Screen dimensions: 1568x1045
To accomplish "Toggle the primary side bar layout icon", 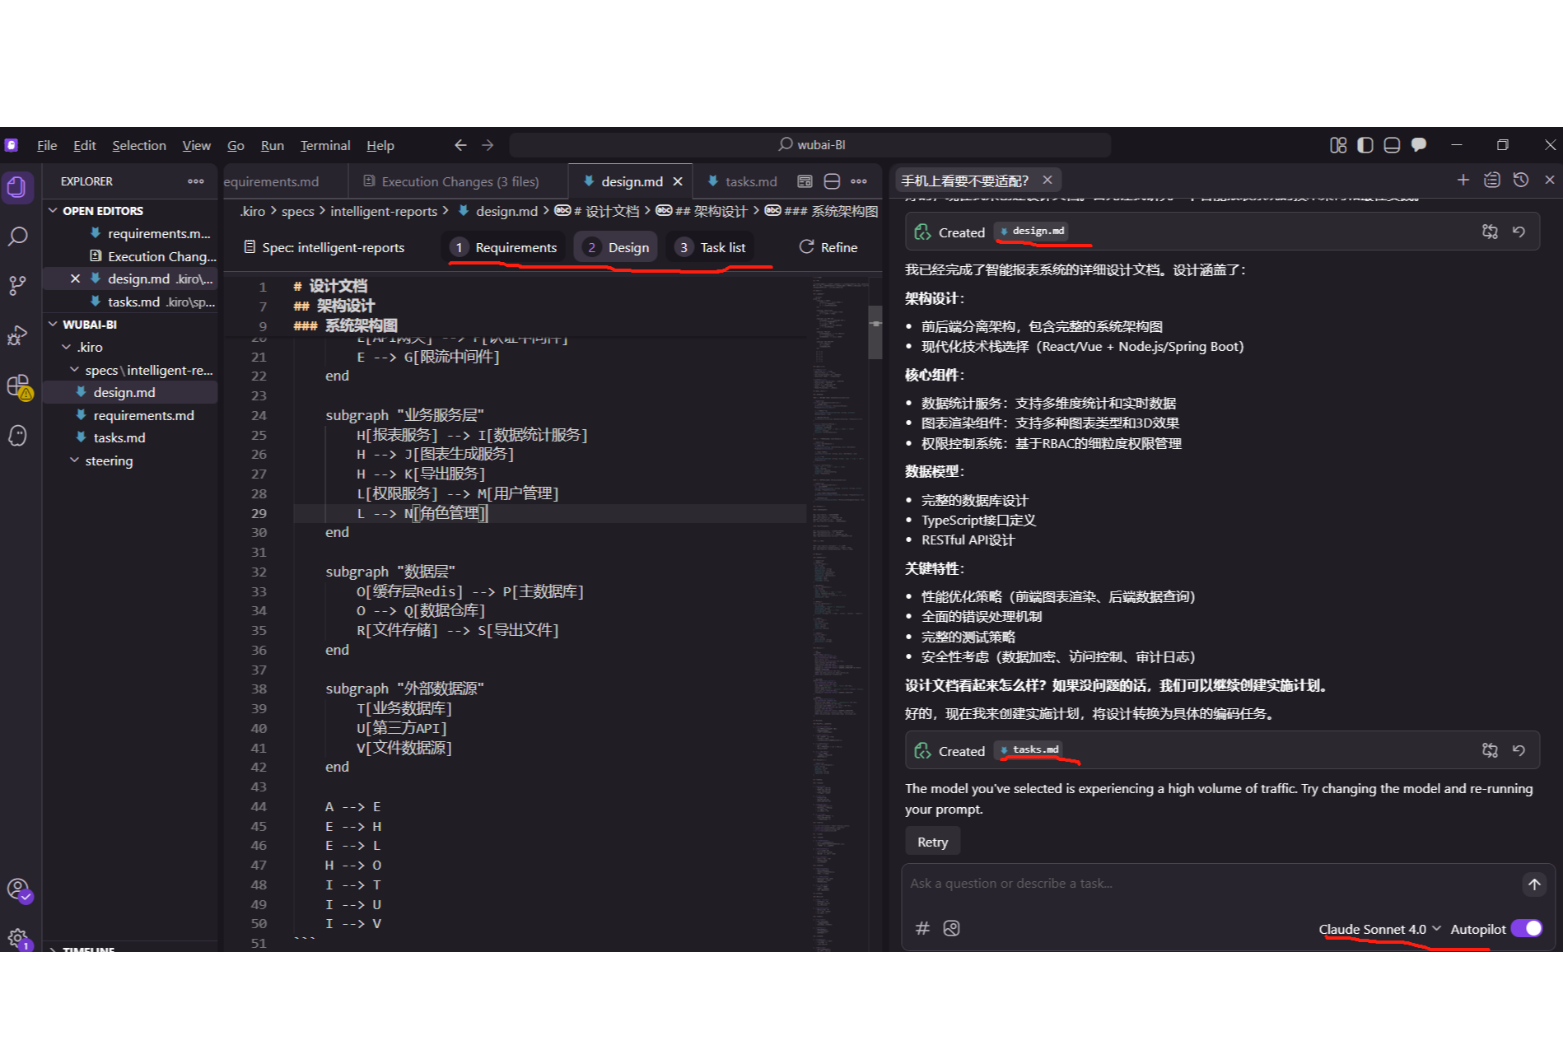I will (x=1365, y=145).
